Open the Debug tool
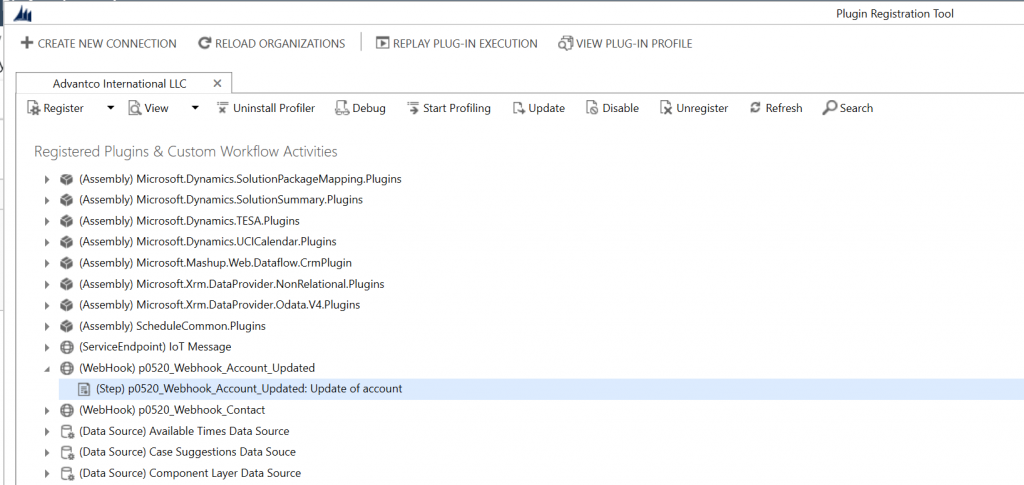Image resolution: width=1024 pixels, height=485 pixels. (x=360, y=108)
